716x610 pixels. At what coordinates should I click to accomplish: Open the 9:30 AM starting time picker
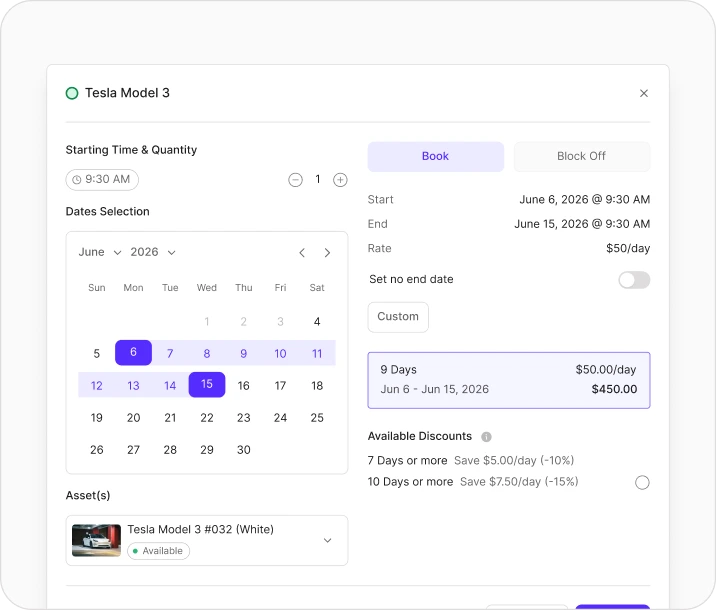tap(102, 179)
